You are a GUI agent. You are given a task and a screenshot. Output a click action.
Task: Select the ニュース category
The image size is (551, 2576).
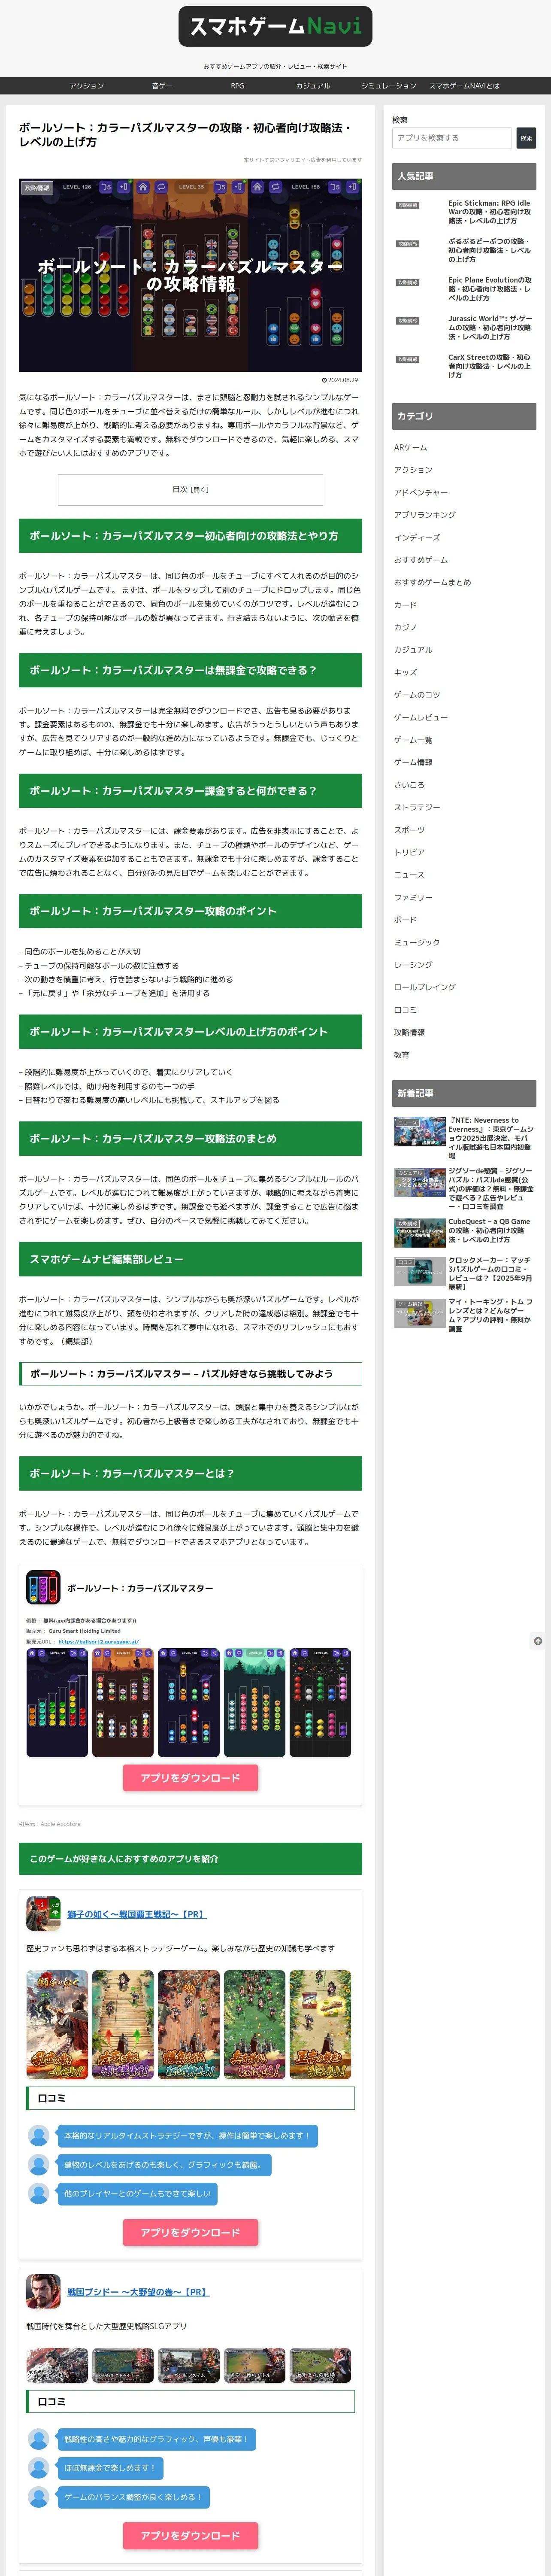click(x=409, y=874)
